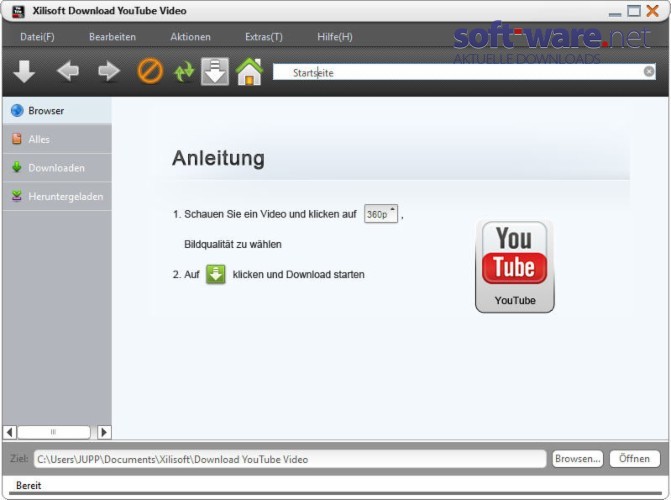Viewport: 671px width, 500px height.
Task: Go to home page via house icon
Action: (x=249, y=71)
